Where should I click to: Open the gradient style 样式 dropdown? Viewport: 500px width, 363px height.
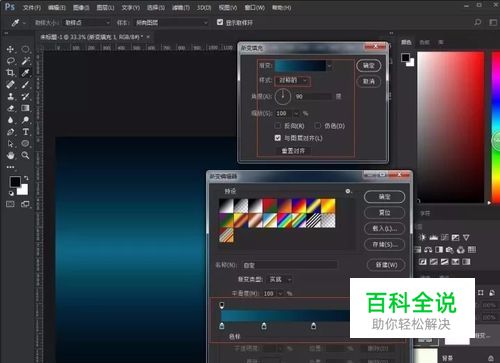[292, 80]
